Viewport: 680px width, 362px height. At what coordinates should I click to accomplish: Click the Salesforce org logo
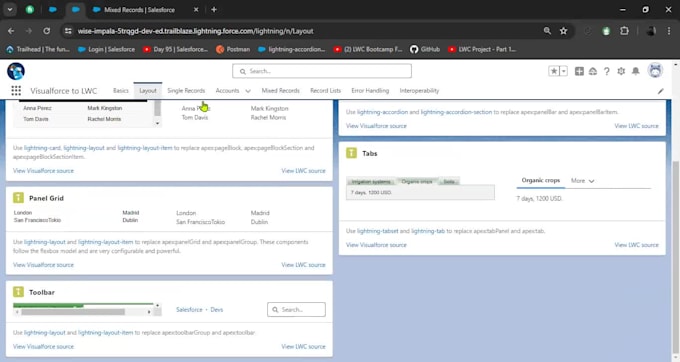point(16,71)
